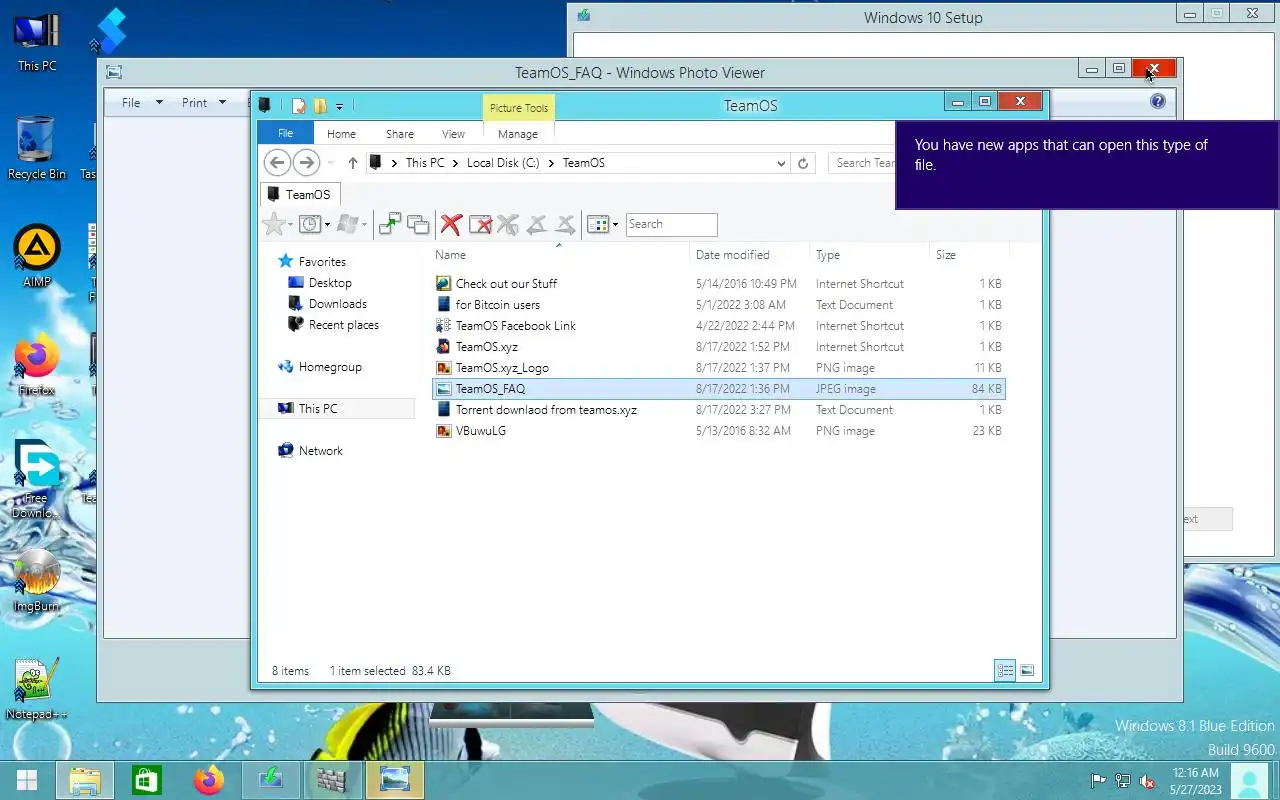Switch to large thumbnails view in status bar
Screen dimensions: 1280x800
[x=1026, y=671]
